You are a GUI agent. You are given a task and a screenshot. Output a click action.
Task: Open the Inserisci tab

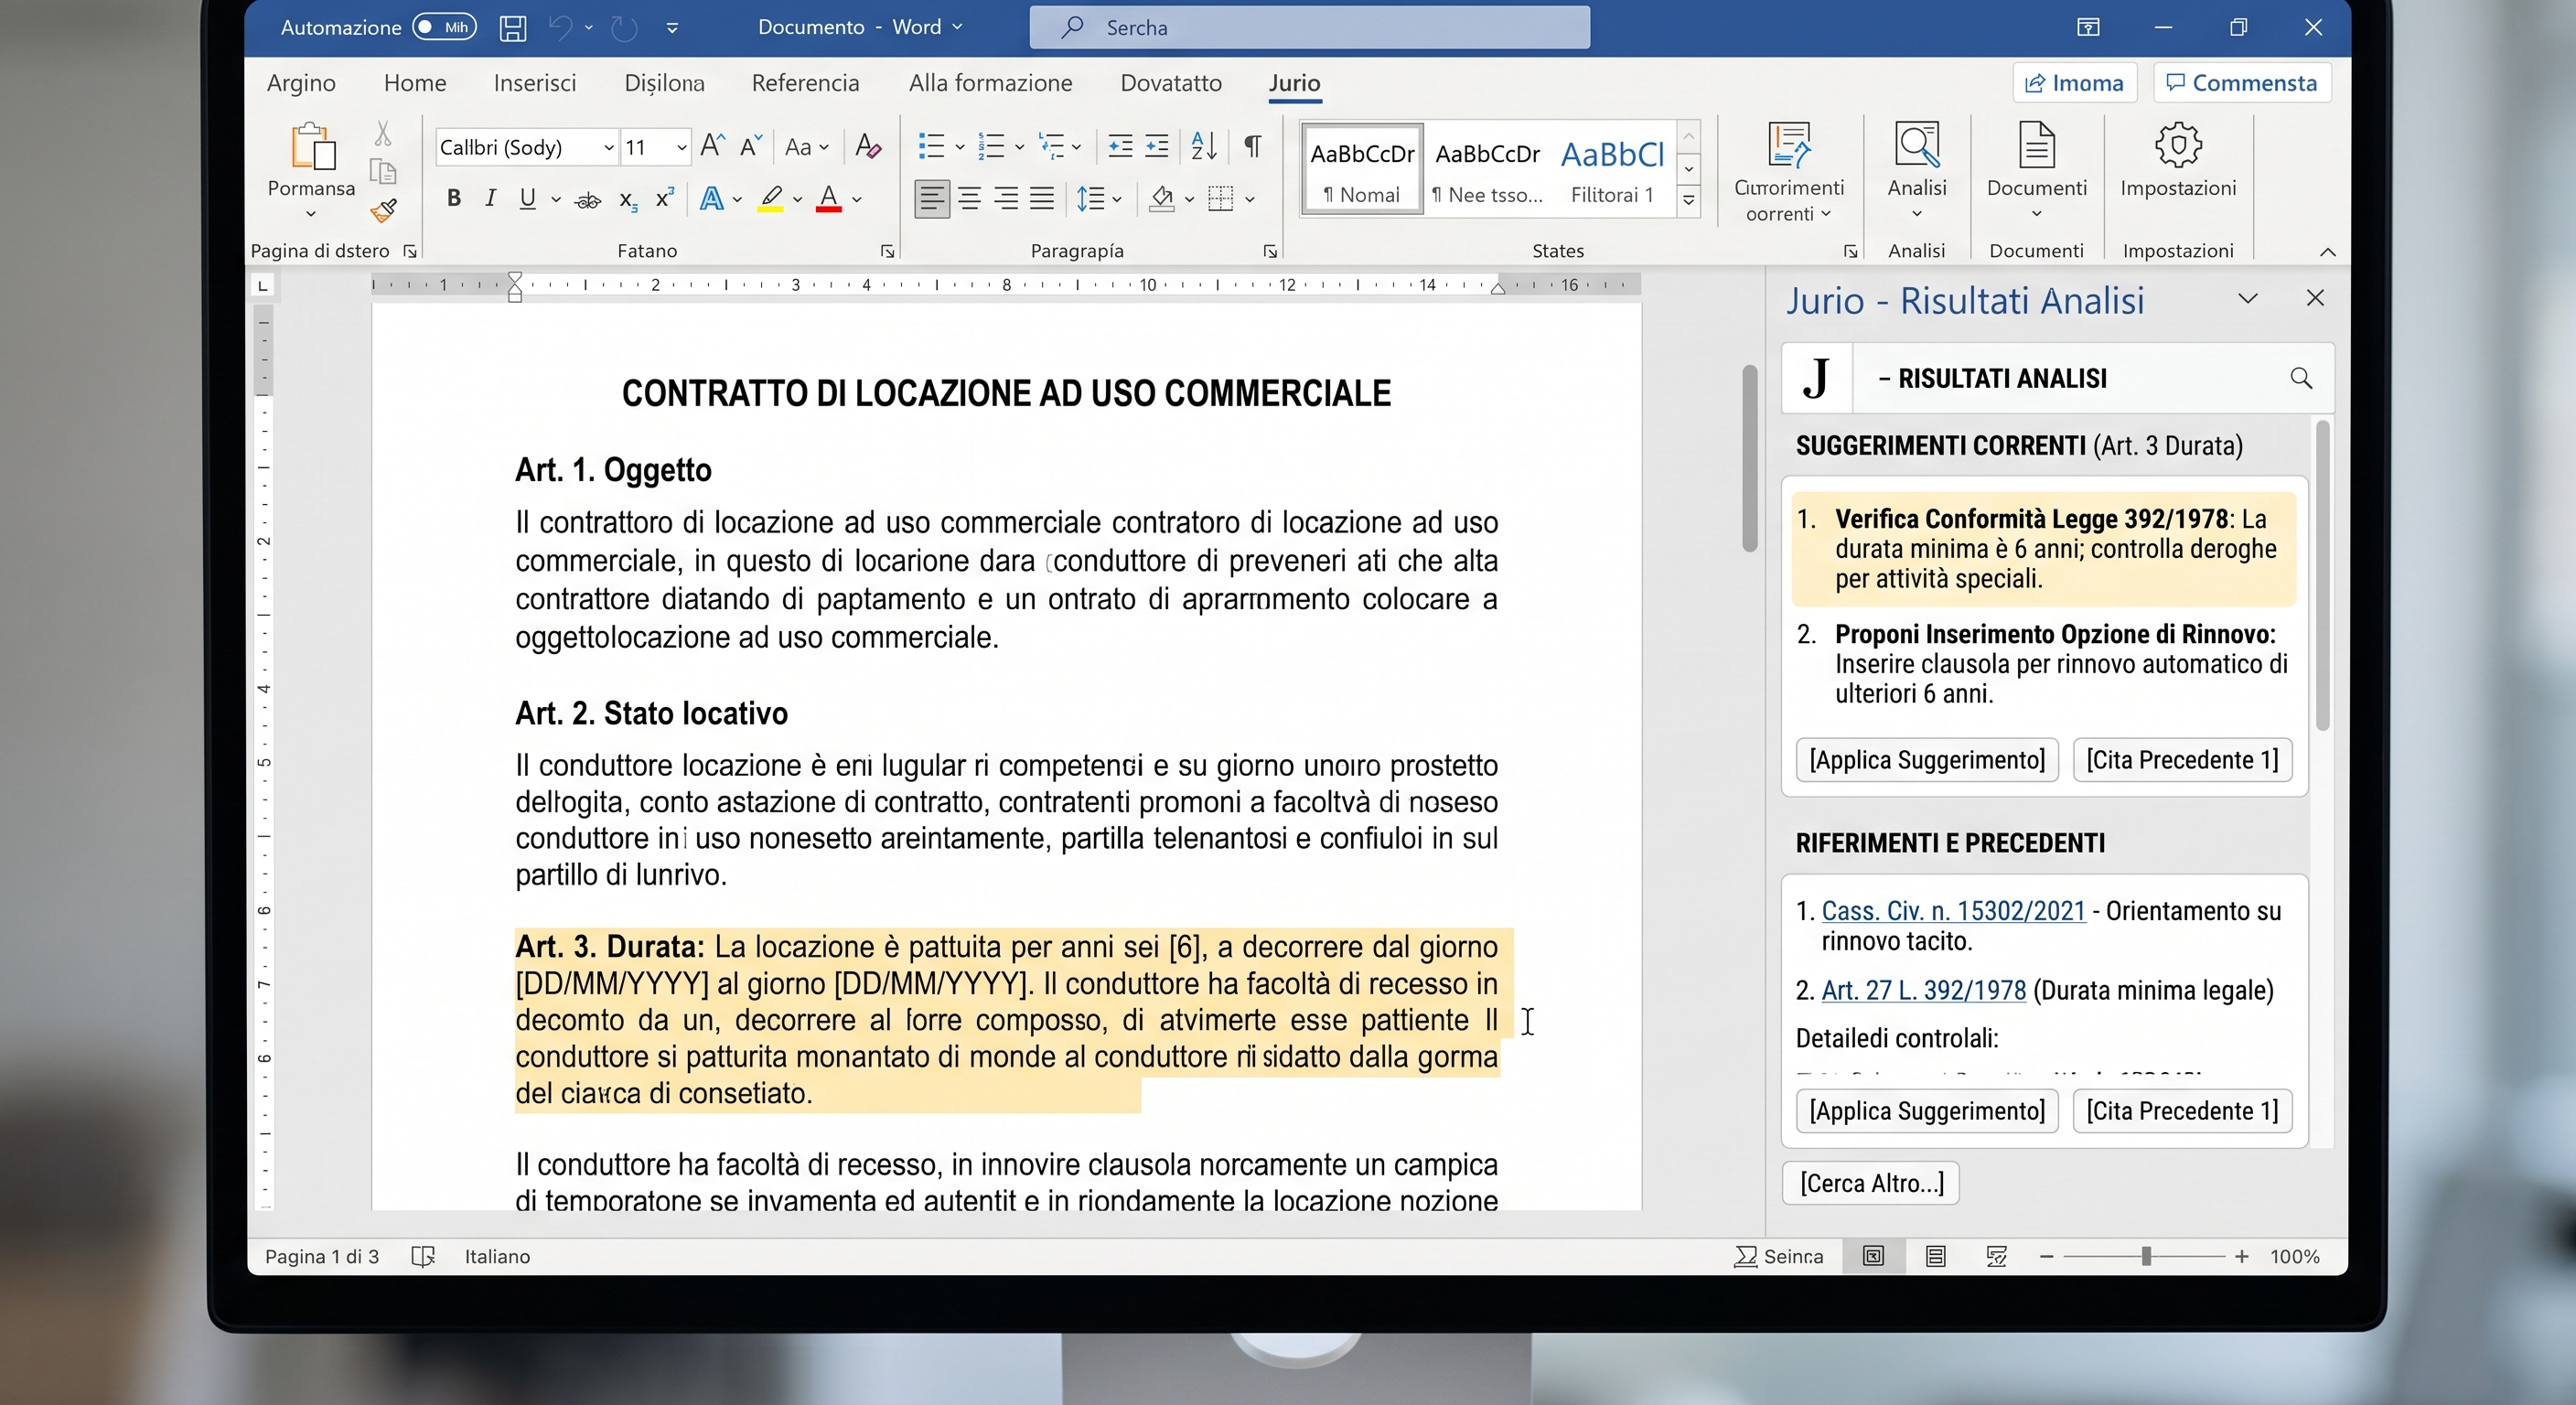coord(535,83)
